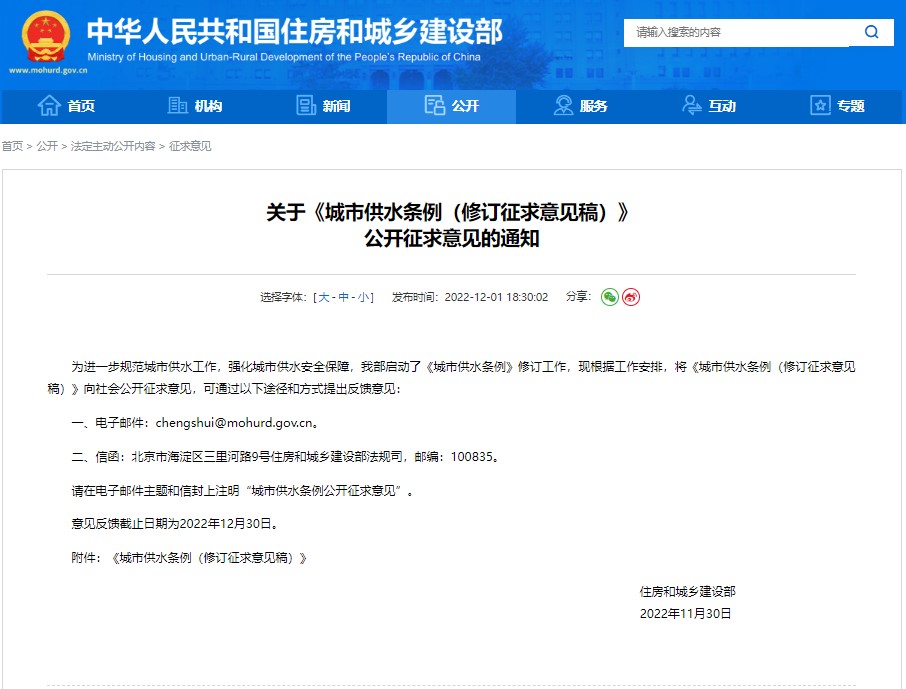Click the search magnifier icon
Image resolution: width=906 pixels, height=689 pixels.
(x=871, y=32)
